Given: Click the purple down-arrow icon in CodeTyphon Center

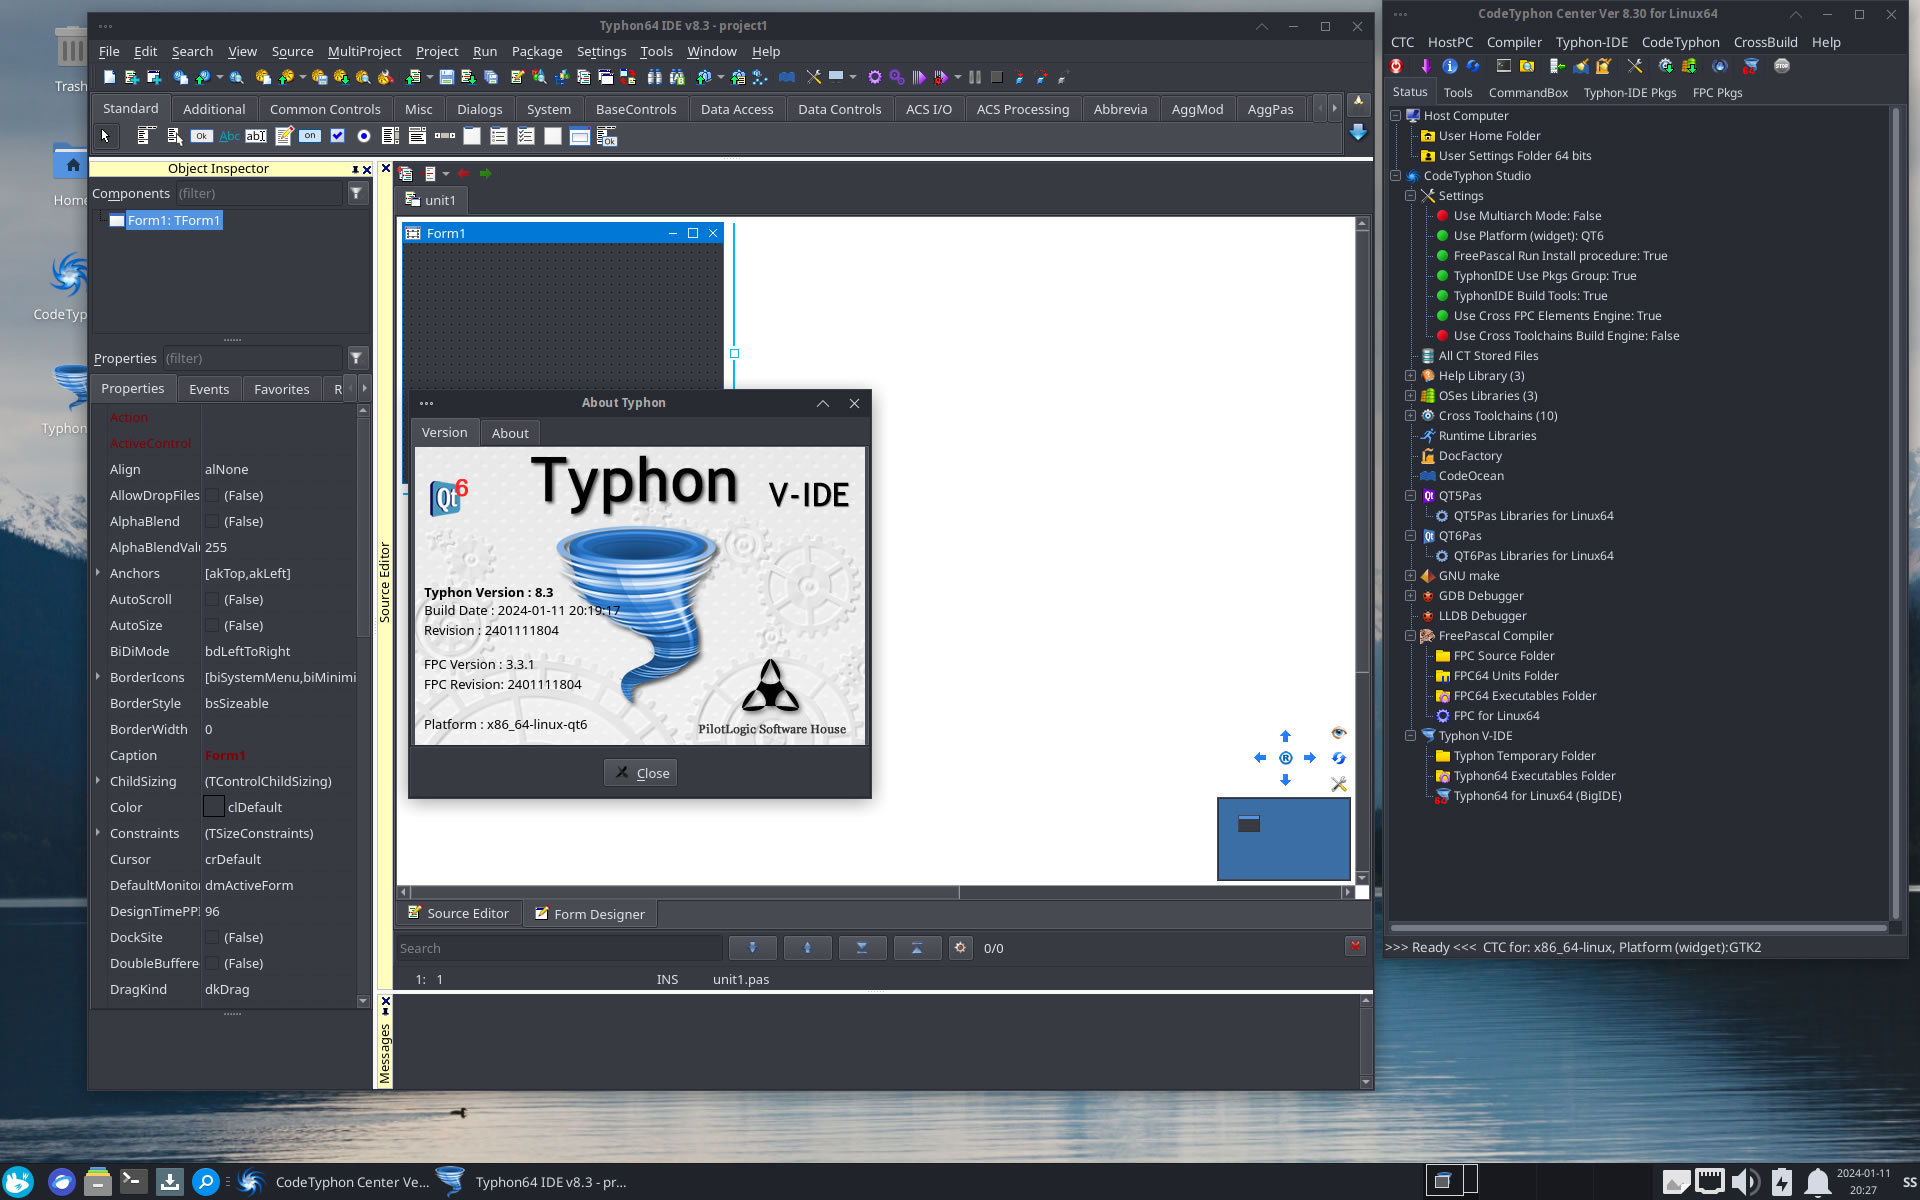Looking at the screenshot, I should [1426, 66].
